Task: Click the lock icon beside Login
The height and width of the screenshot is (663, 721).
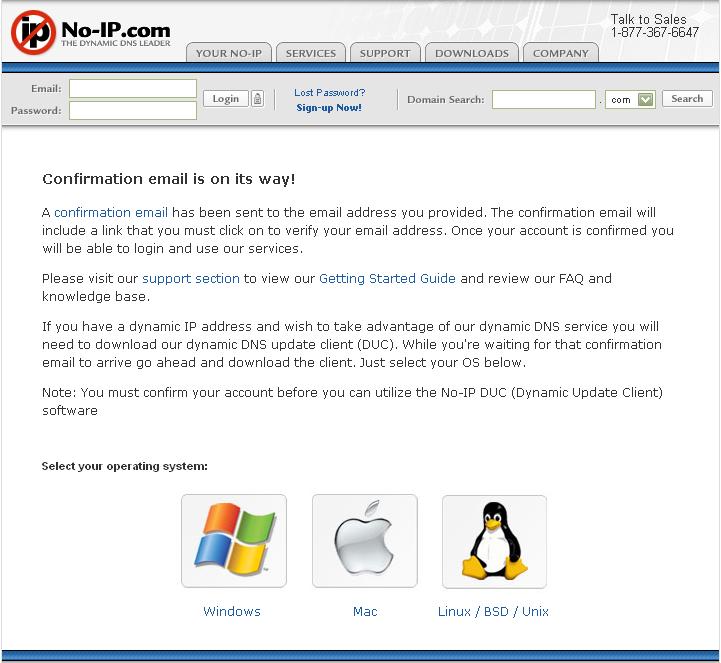Action: 258,99
